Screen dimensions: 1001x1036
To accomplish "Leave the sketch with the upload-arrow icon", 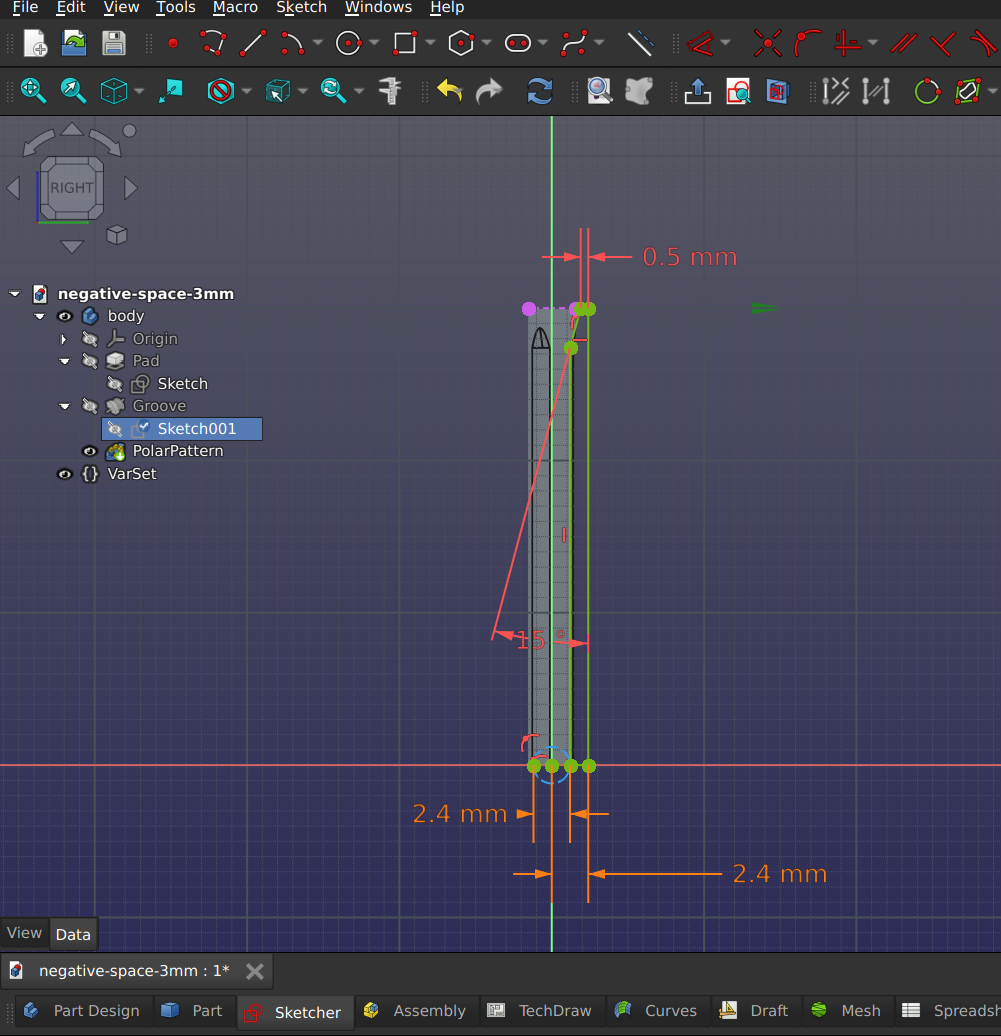I will [x=698, y=91].
